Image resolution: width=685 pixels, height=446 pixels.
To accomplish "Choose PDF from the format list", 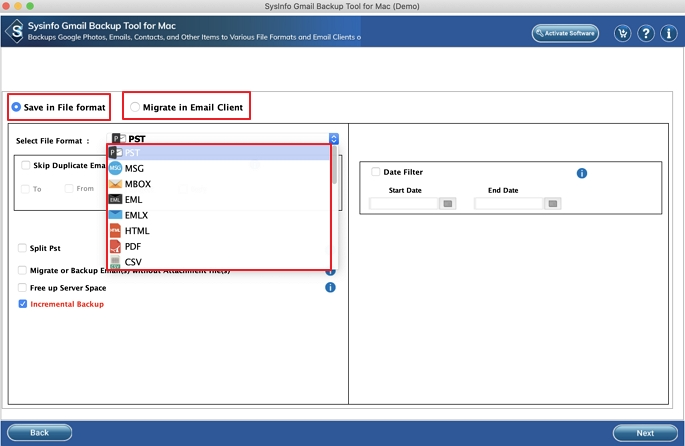I will [134, 246].
